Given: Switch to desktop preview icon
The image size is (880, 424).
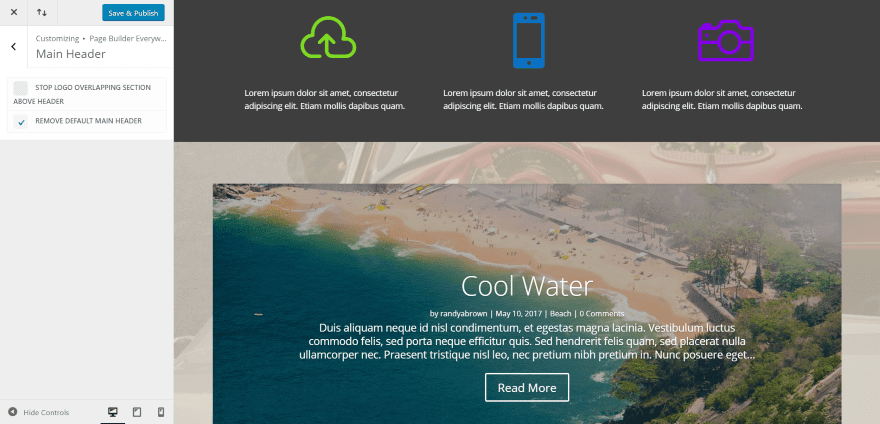Looking at the screenshot, I should [x=113, y=412].
